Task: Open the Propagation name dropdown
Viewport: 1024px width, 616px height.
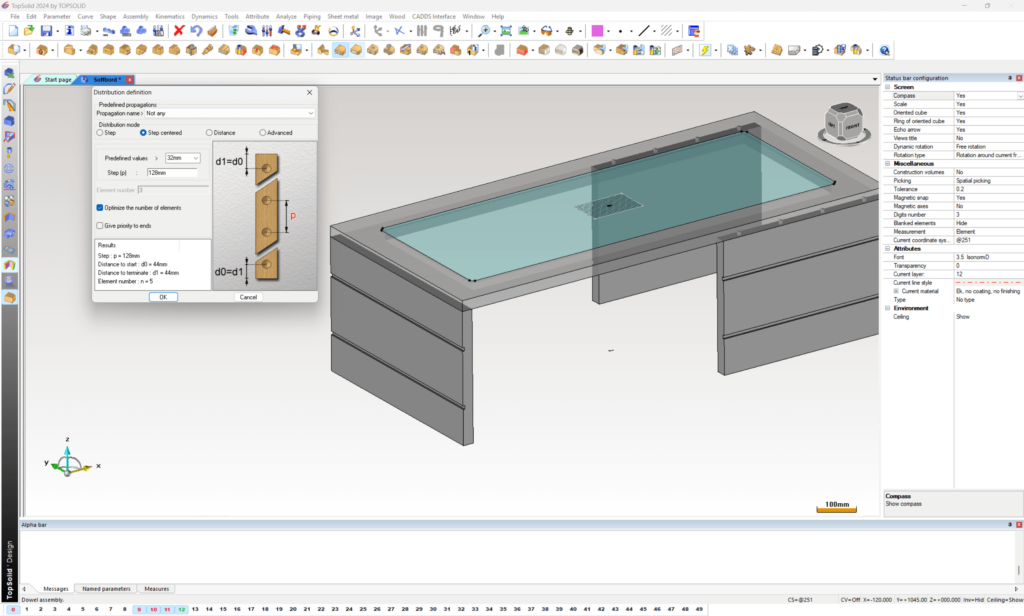Action: click(x=310, y=114)
